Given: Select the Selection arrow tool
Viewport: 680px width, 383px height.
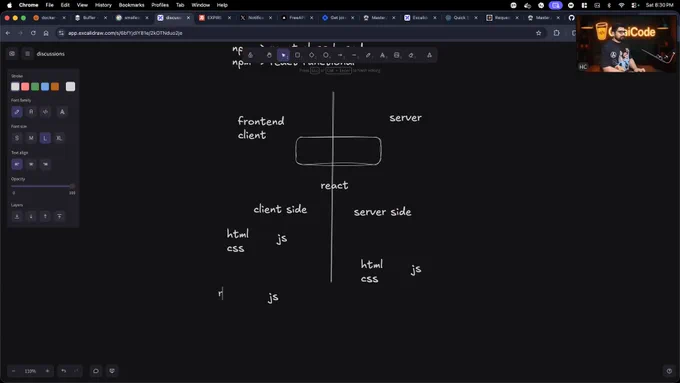Looking at the screenshot, I should pyautogui.click(x=283, y=55).
